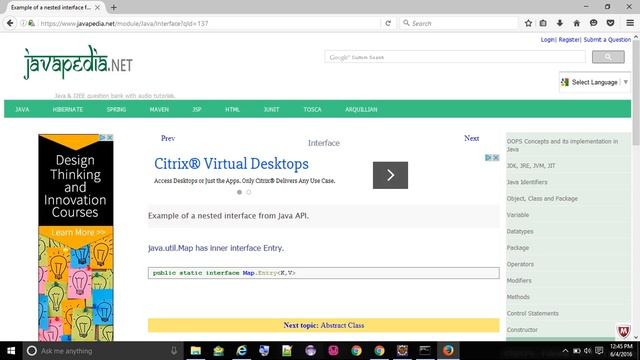
Task: Open Datatypes sidebar topic
Action: click(x=520, y=231)
